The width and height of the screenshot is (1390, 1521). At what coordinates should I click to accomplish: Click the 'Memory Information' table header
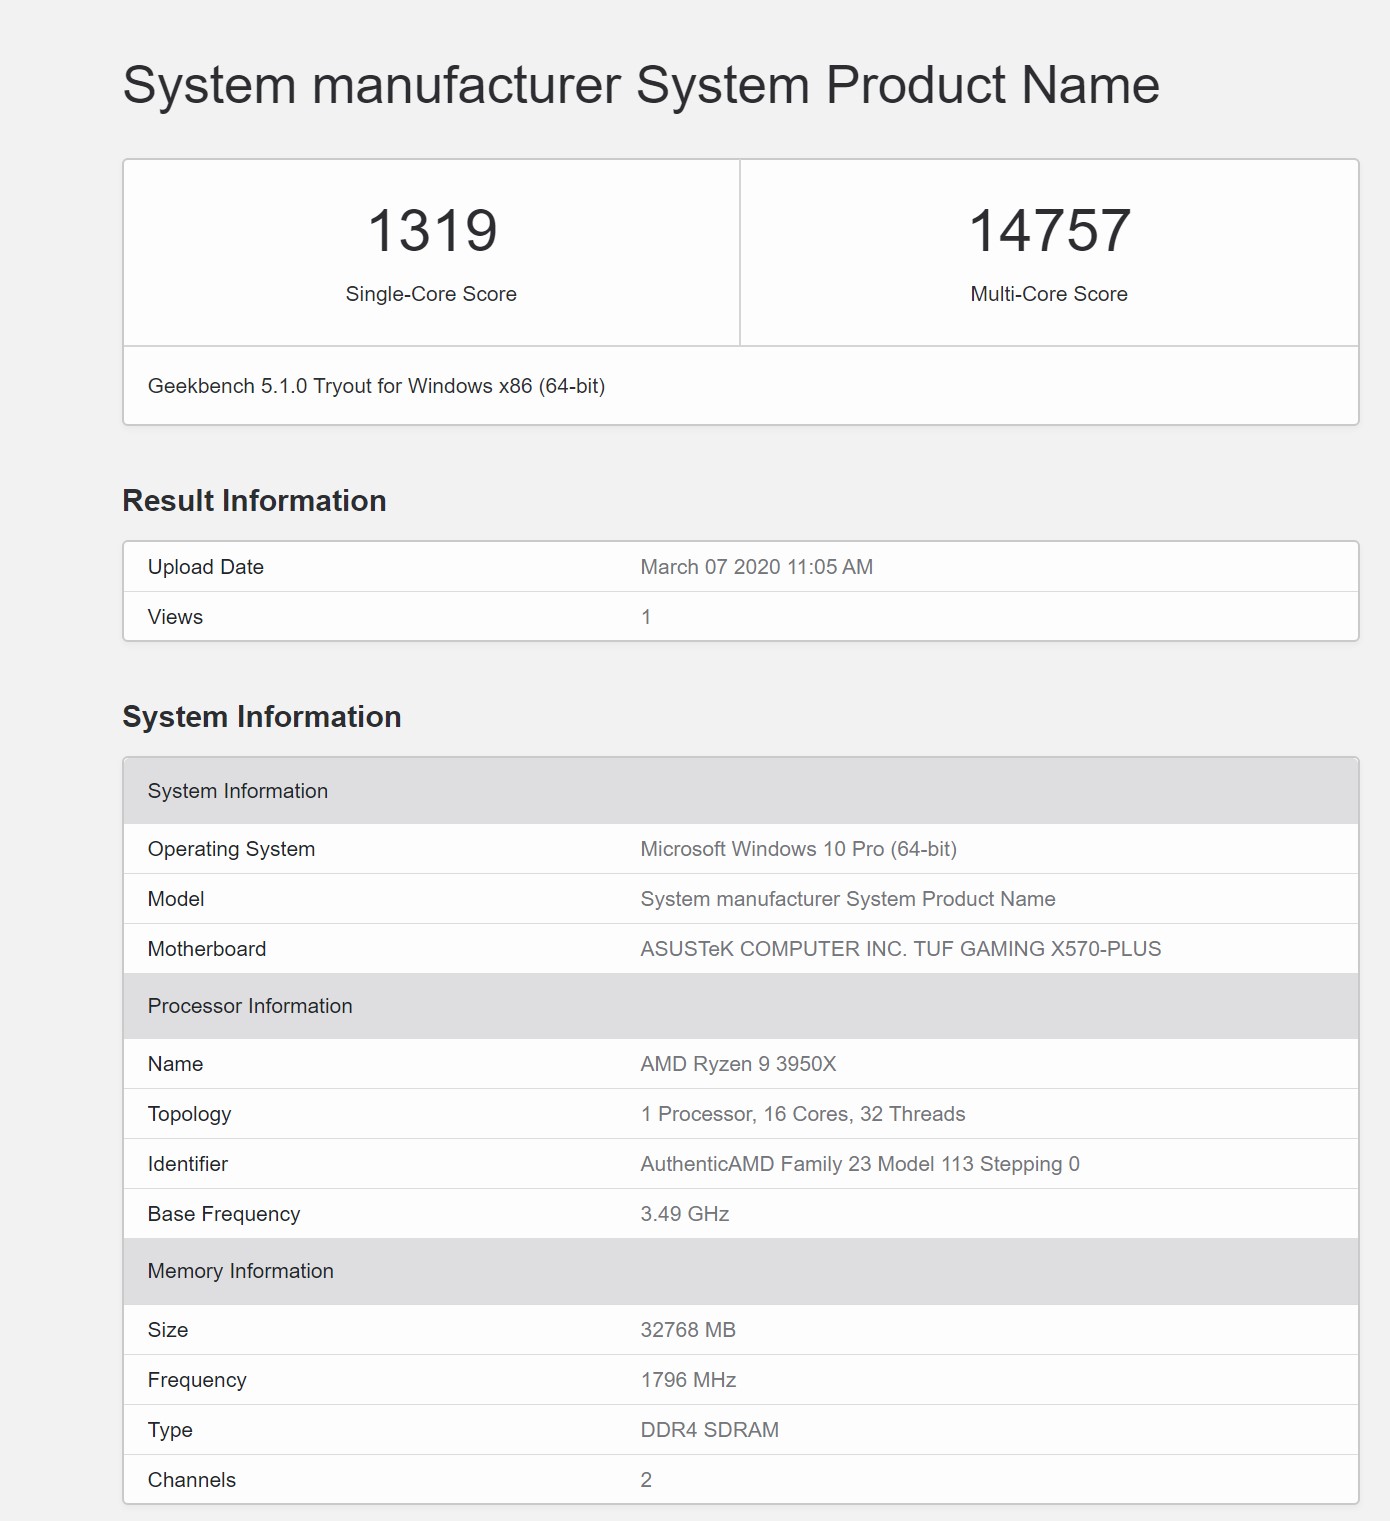(x=741, y=1271)
